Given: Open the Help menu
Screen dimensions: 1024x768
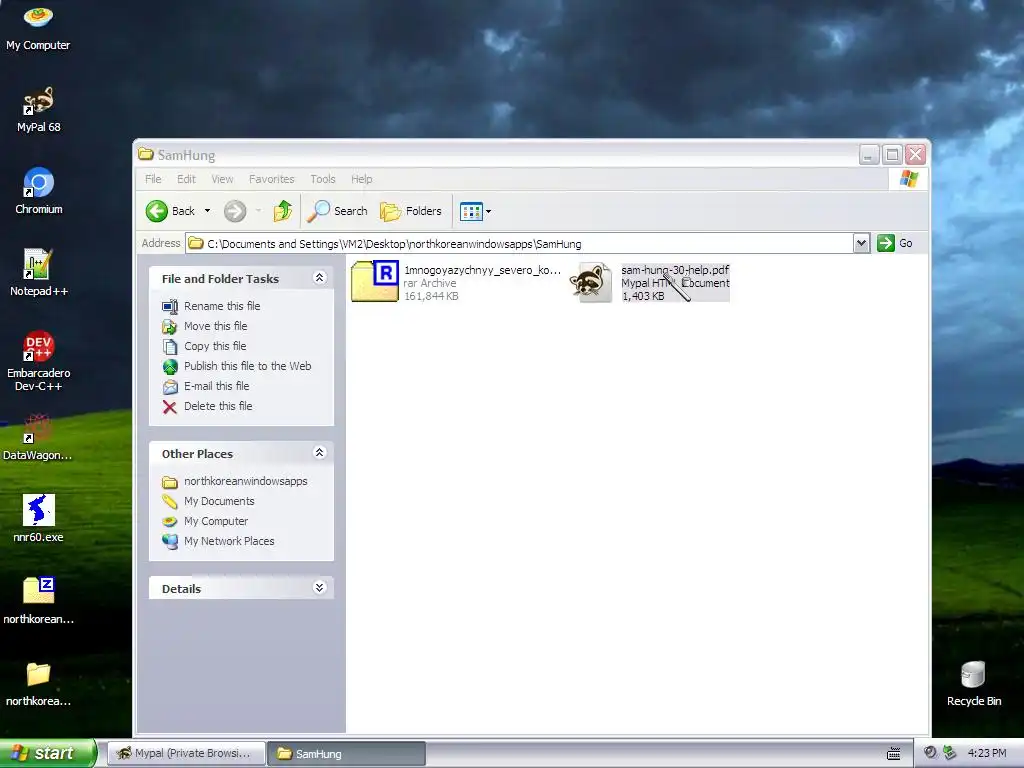Looking at the screenshot, I should (361, 179).
